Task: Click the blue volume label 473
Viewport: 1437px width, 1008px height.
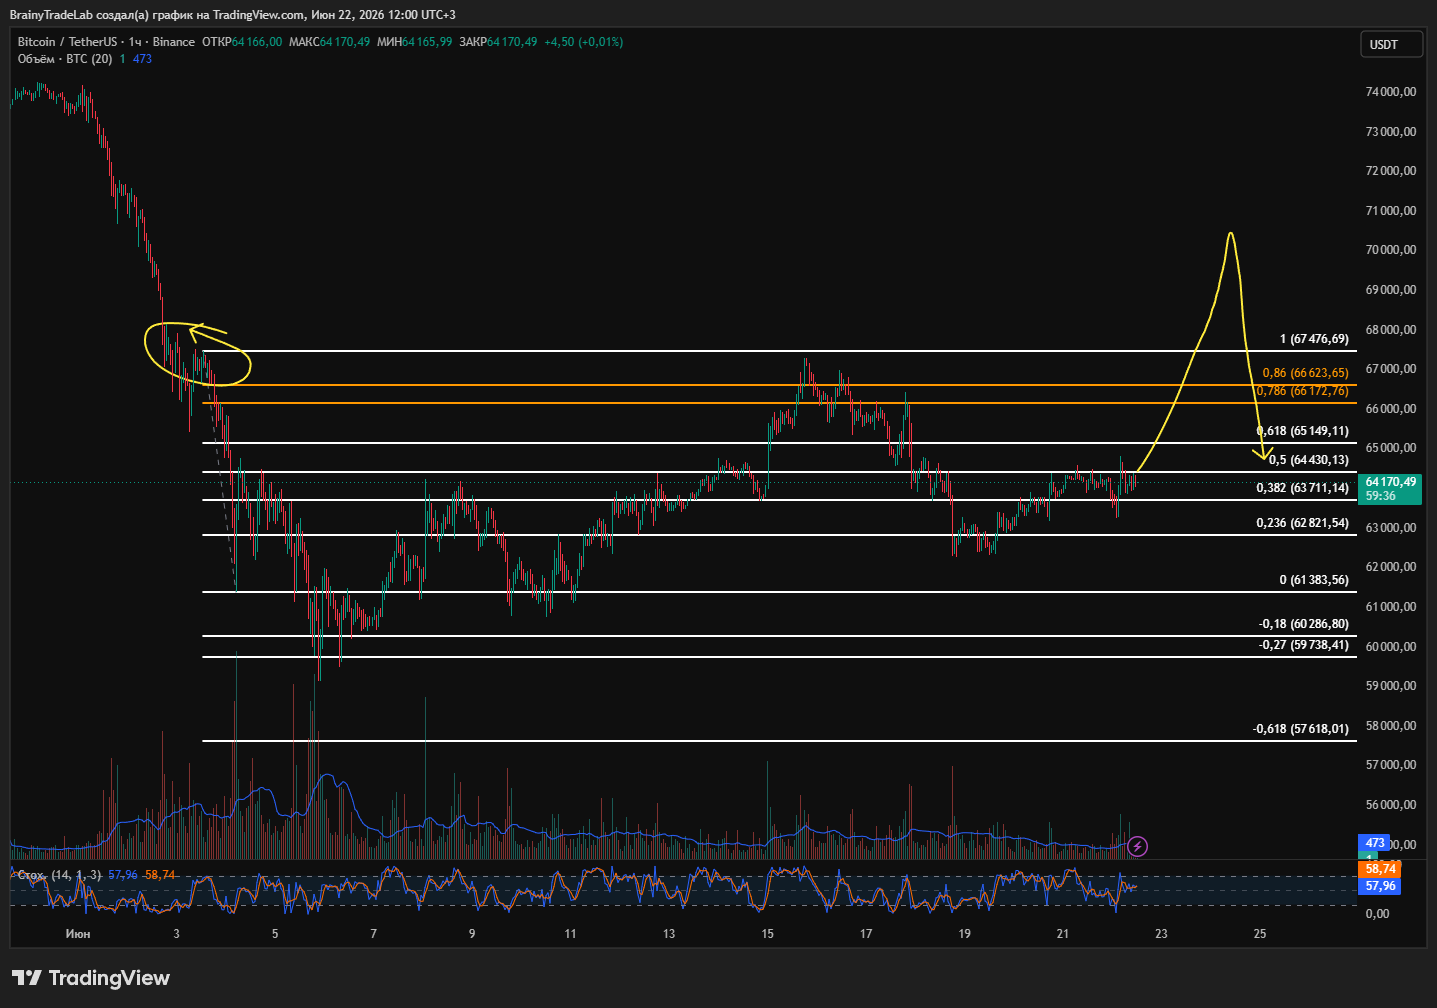Action: 1374,843
